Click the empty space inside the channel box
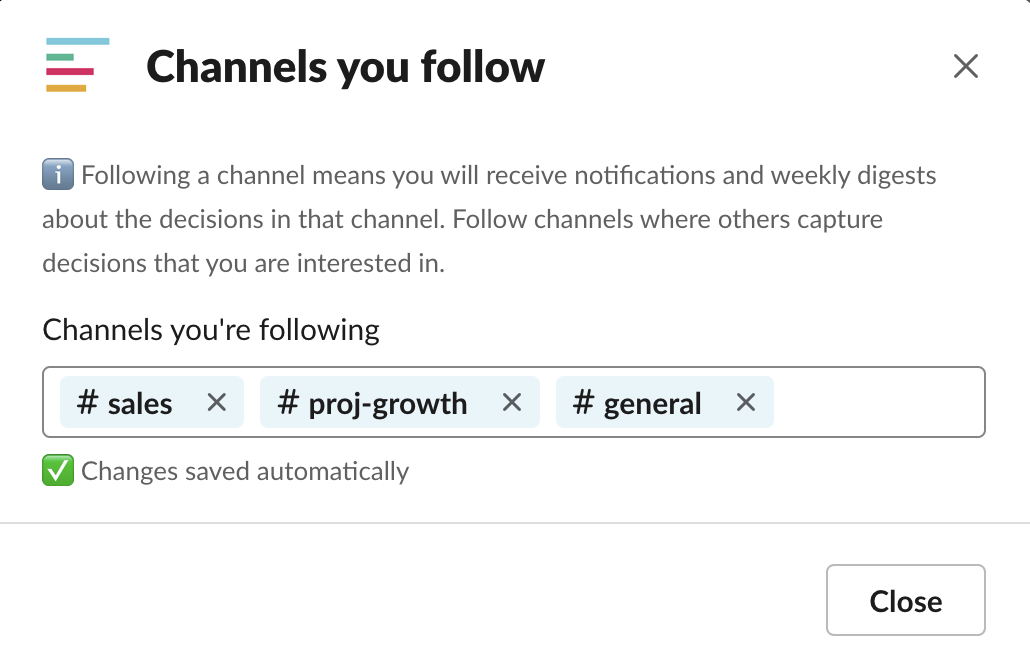 pos(880,402)
